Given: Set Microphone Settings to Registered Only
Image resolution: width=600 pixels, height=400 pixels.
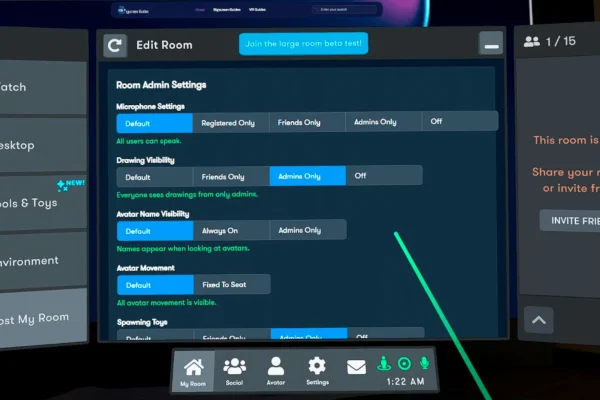Looking at the screenshot, I should [x=230, y=122].
